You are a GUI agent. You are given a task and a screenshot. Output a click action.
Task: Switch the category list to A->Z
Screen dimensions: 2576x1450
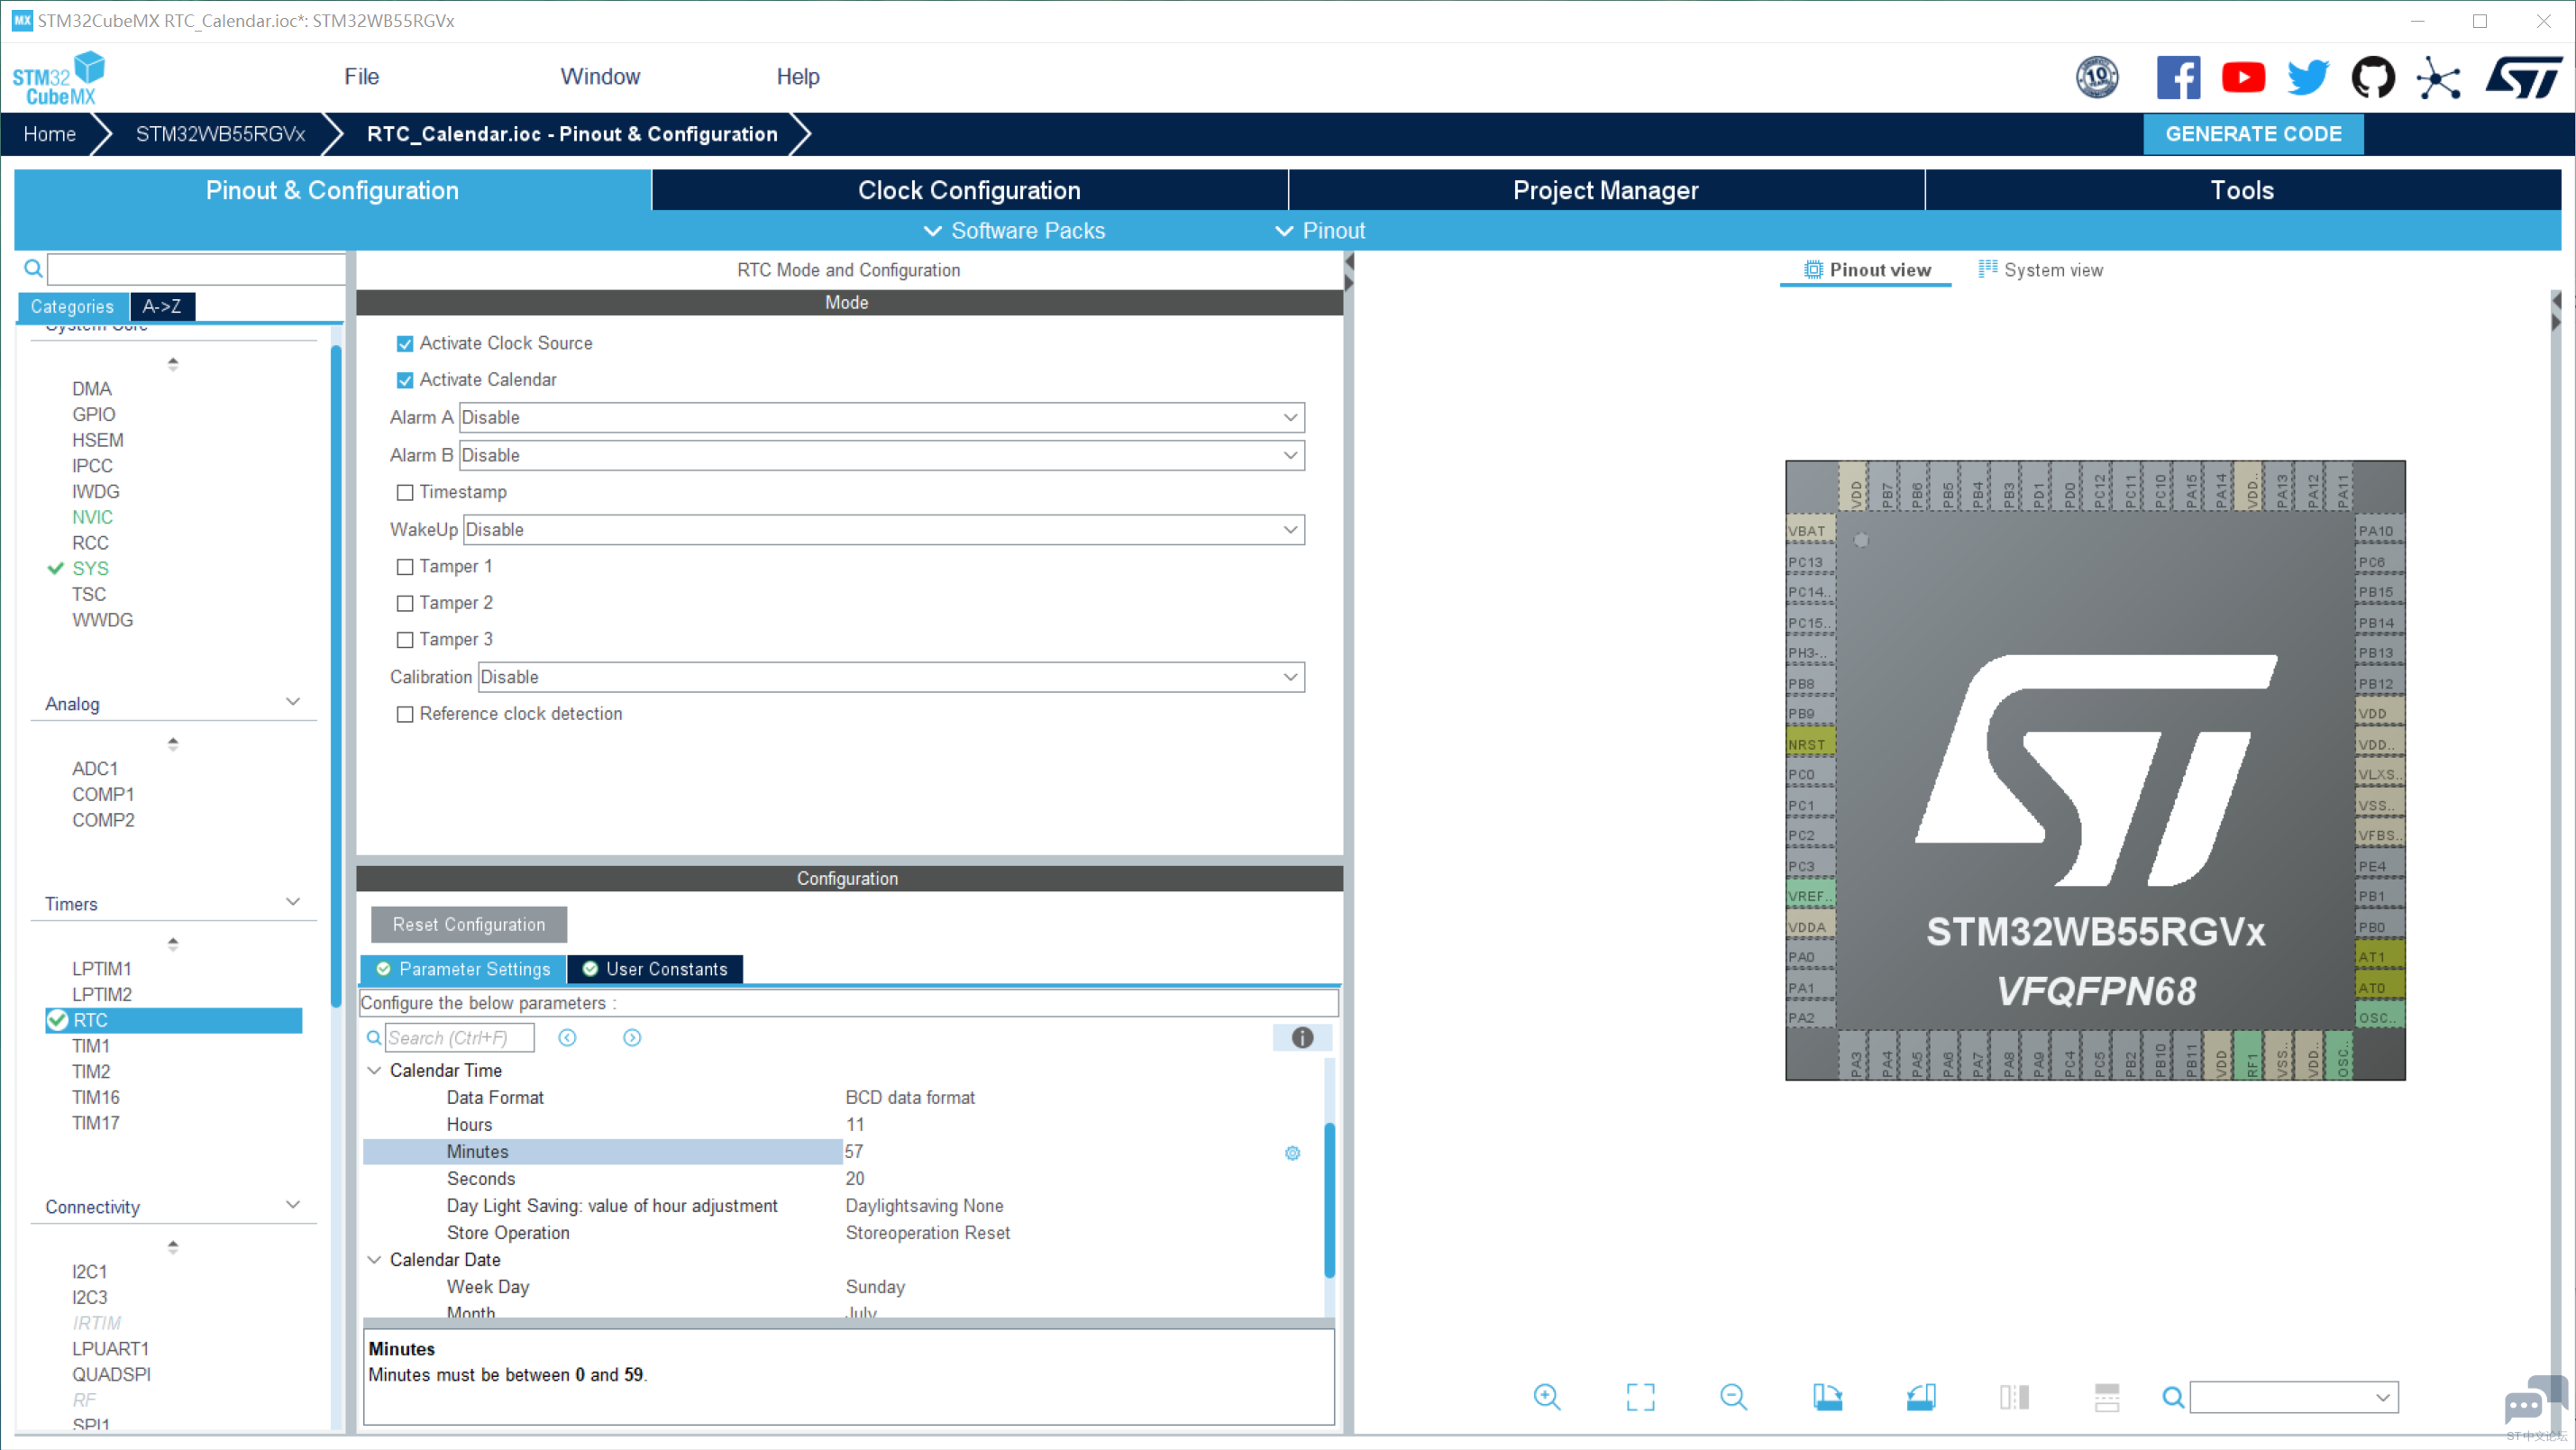point(162,307)
